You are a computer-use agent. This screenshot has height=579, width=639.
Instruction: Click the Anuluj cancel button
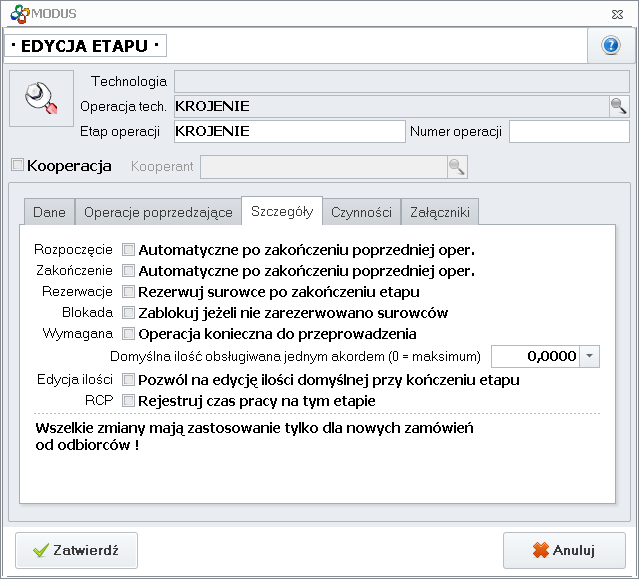coord(564,550)
